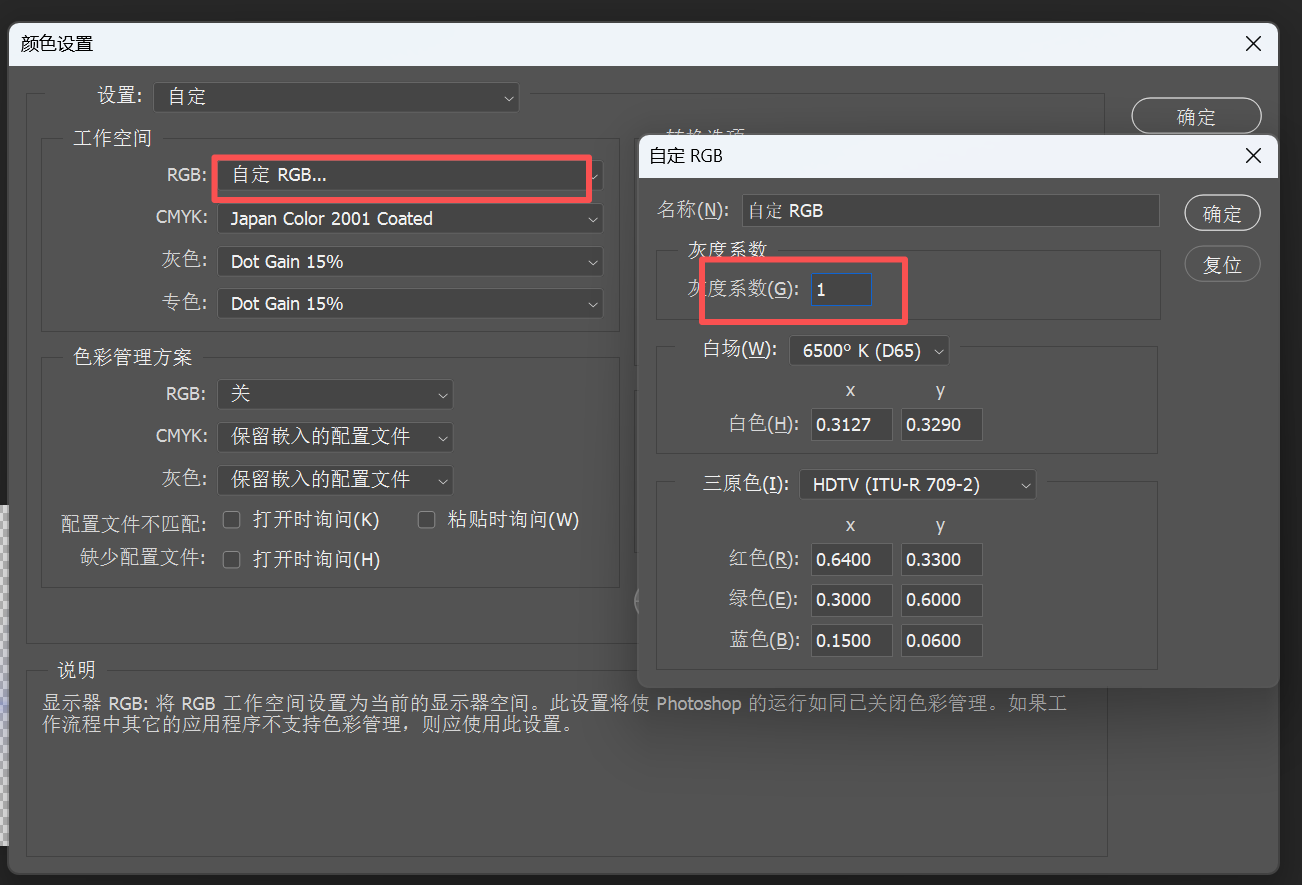Click the 蓝色(B) y value field

(941, 641)
